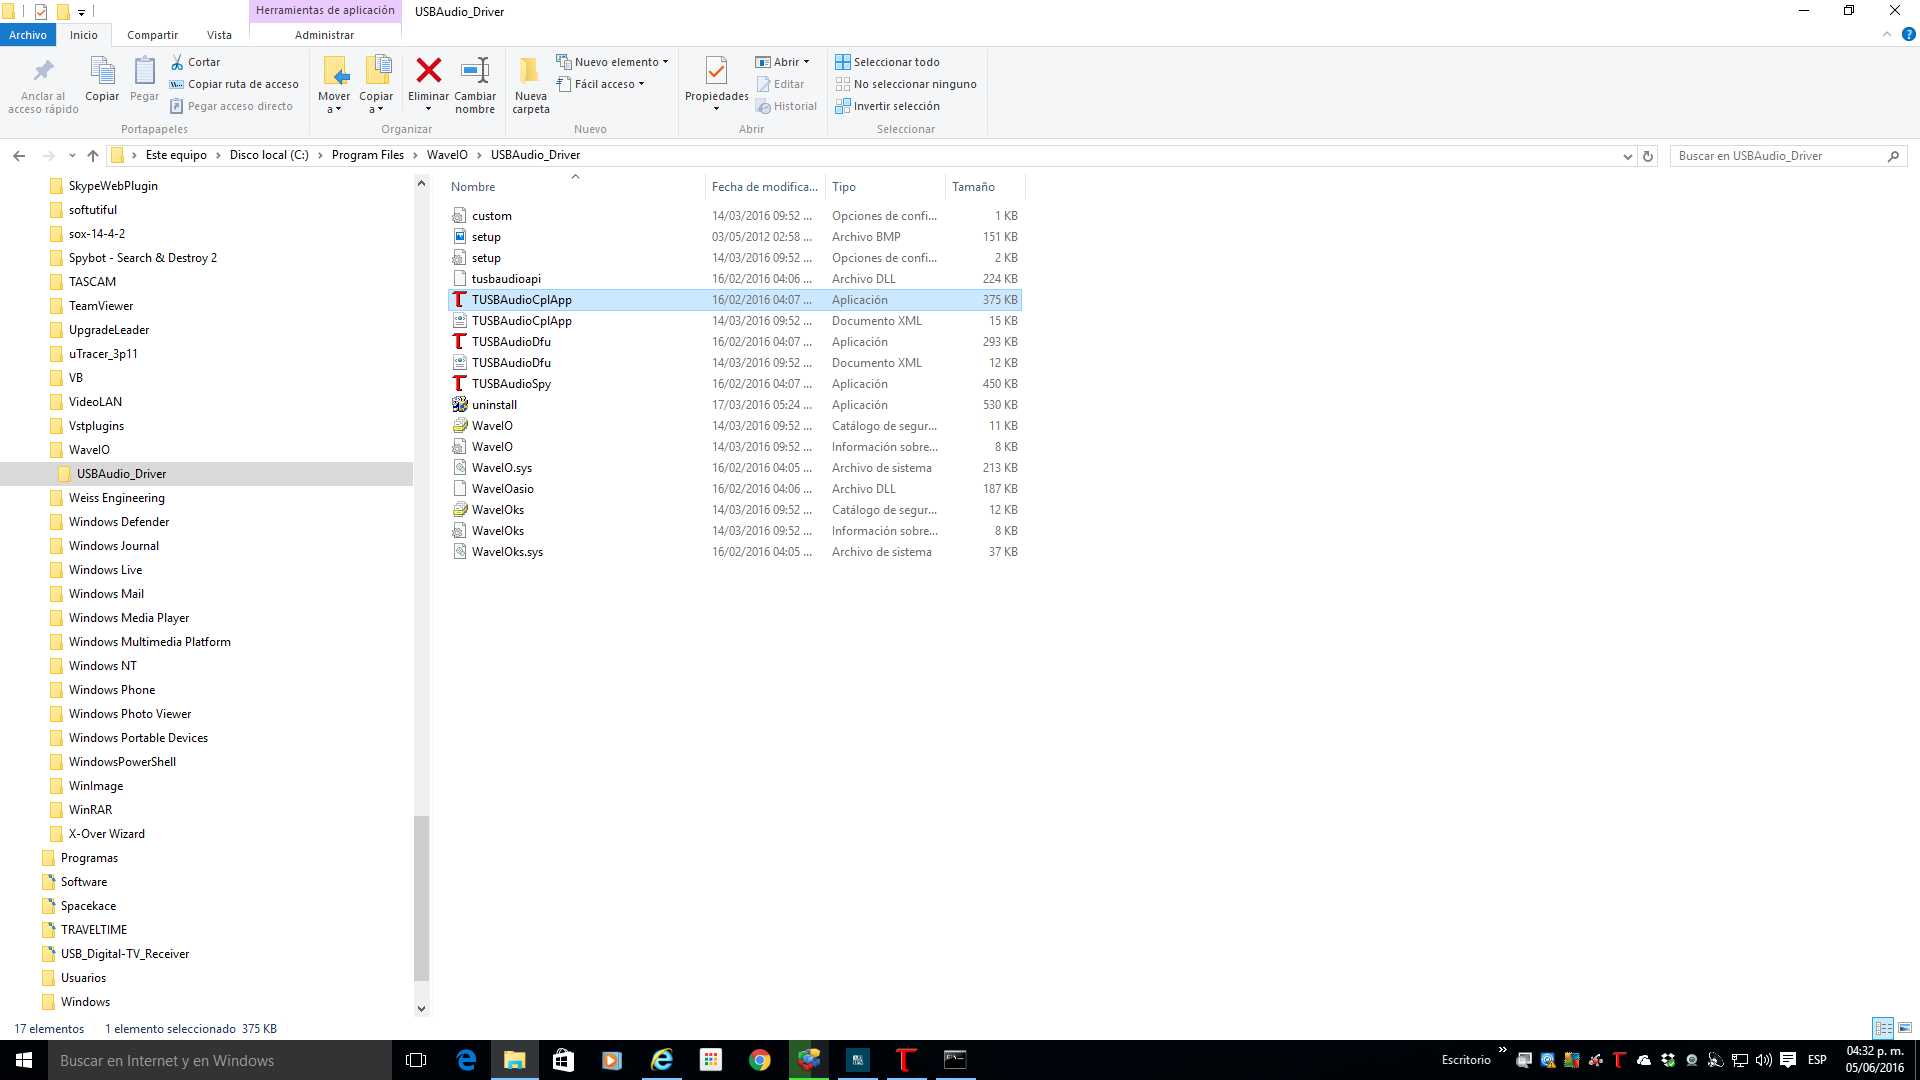Open the Windows Start menu
The image size is (1920, 1080).
[24, 1060]
